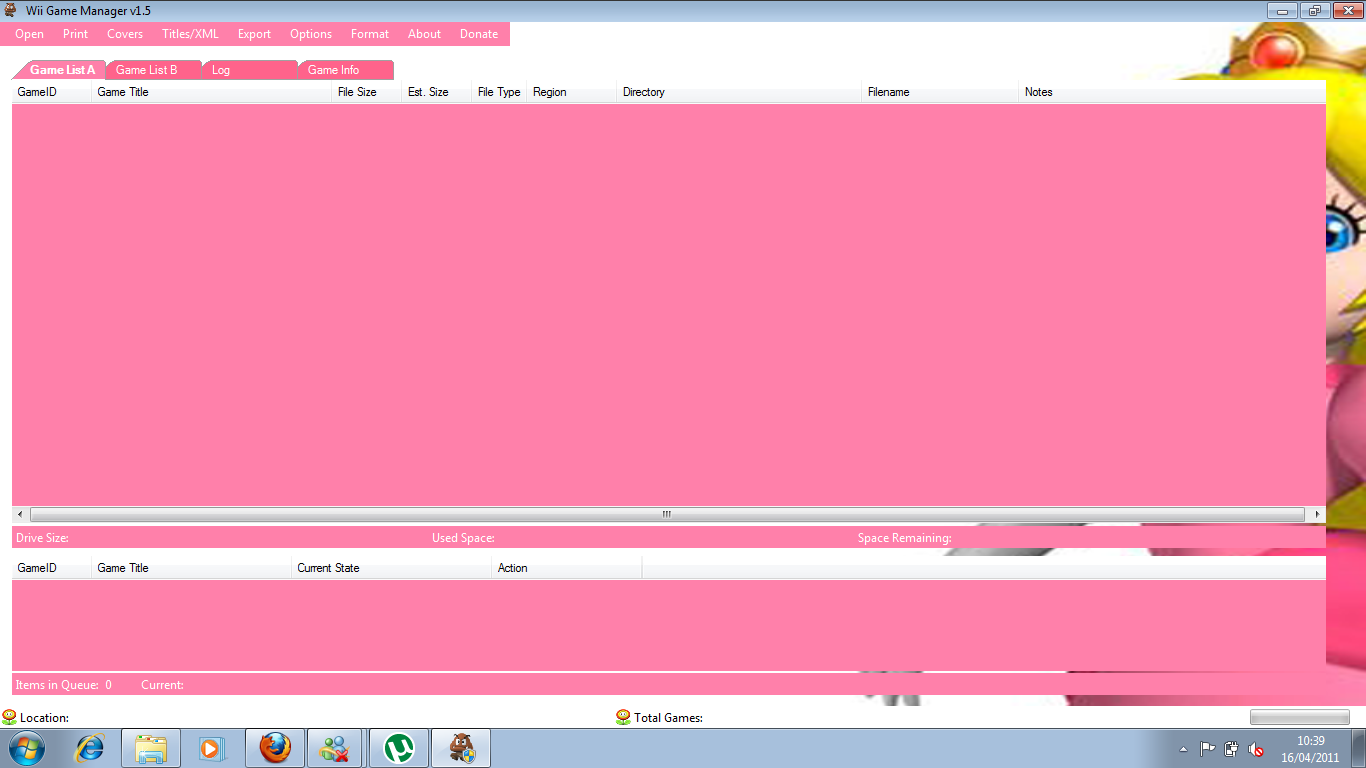Switch to uTorrent on the taskbar
Viewport: 1366px width, 768px height.
coord(399,748)
